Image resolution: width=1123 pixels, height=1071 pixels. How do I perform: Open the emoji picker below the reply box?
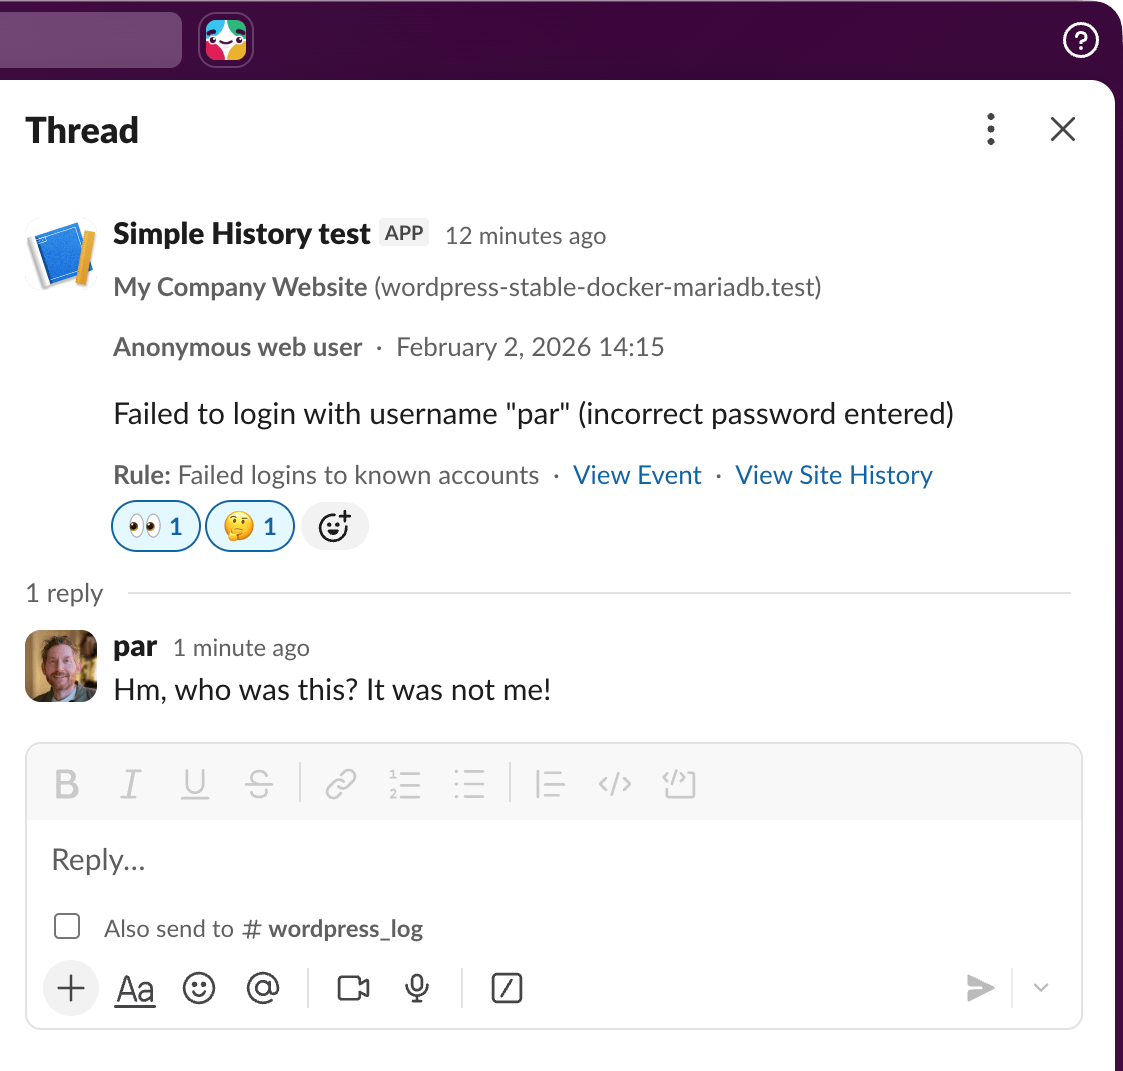(x=199, y=988)
